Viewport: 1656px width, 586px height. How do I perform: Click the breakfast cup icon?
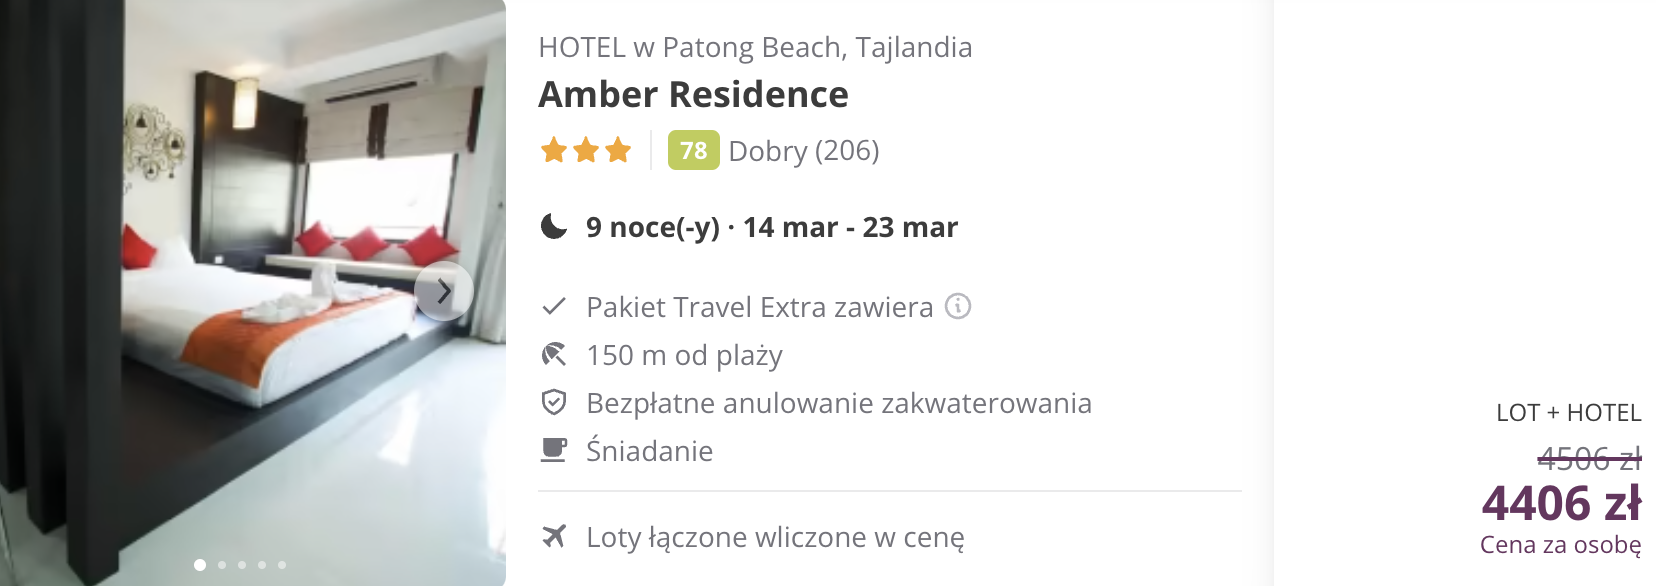554,450
